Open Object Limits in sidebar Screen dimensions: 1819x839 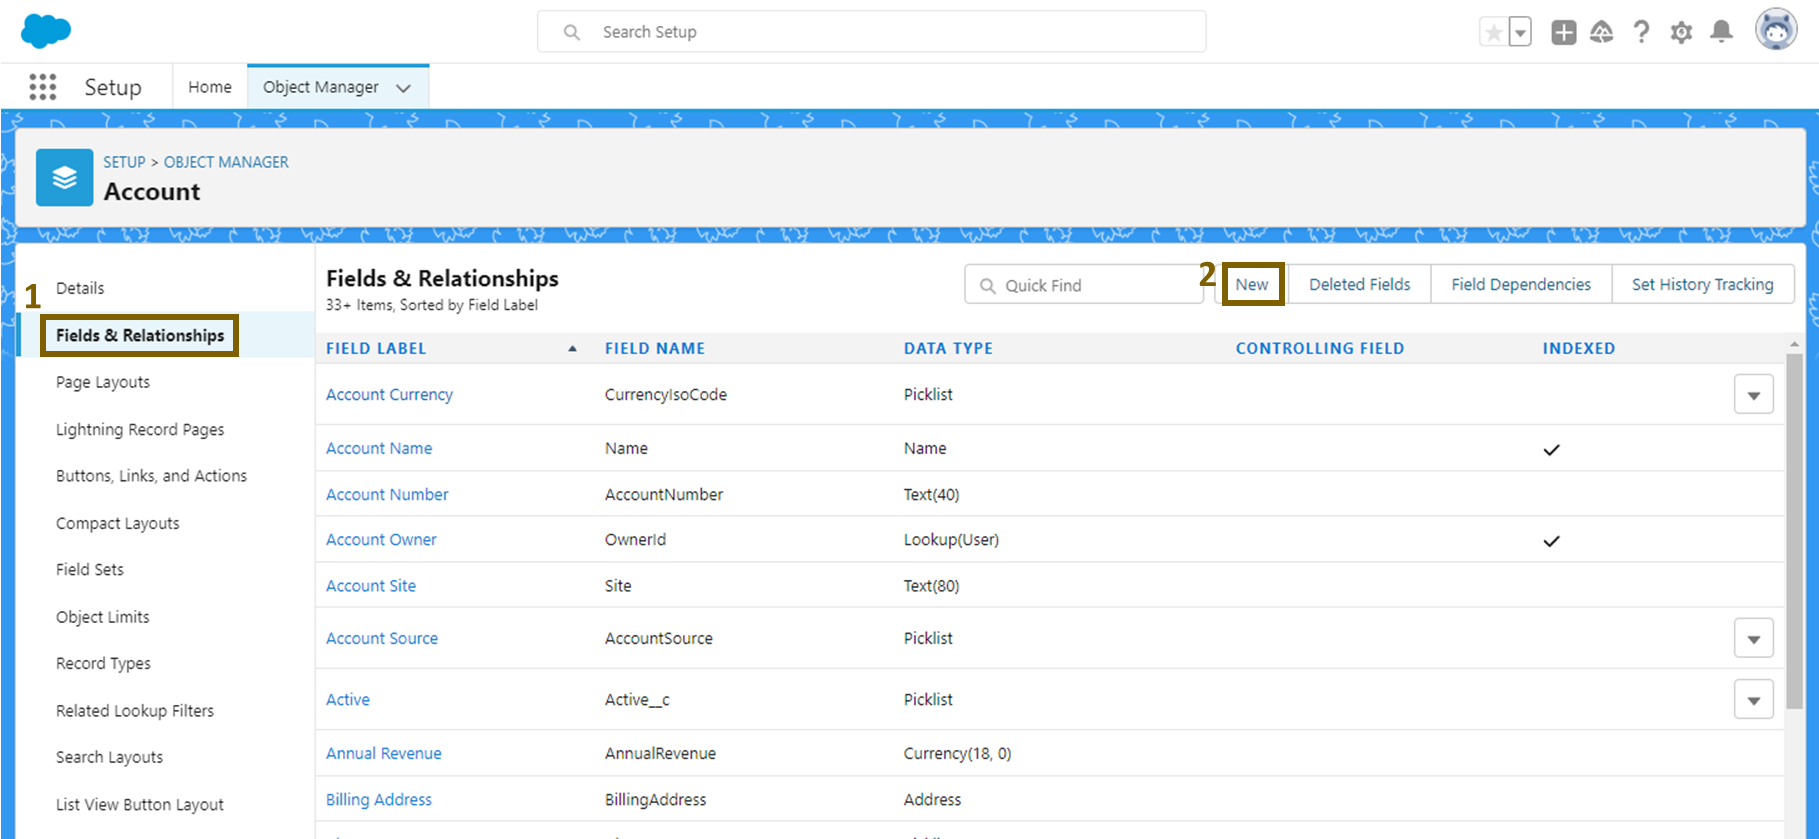(103, 617)
